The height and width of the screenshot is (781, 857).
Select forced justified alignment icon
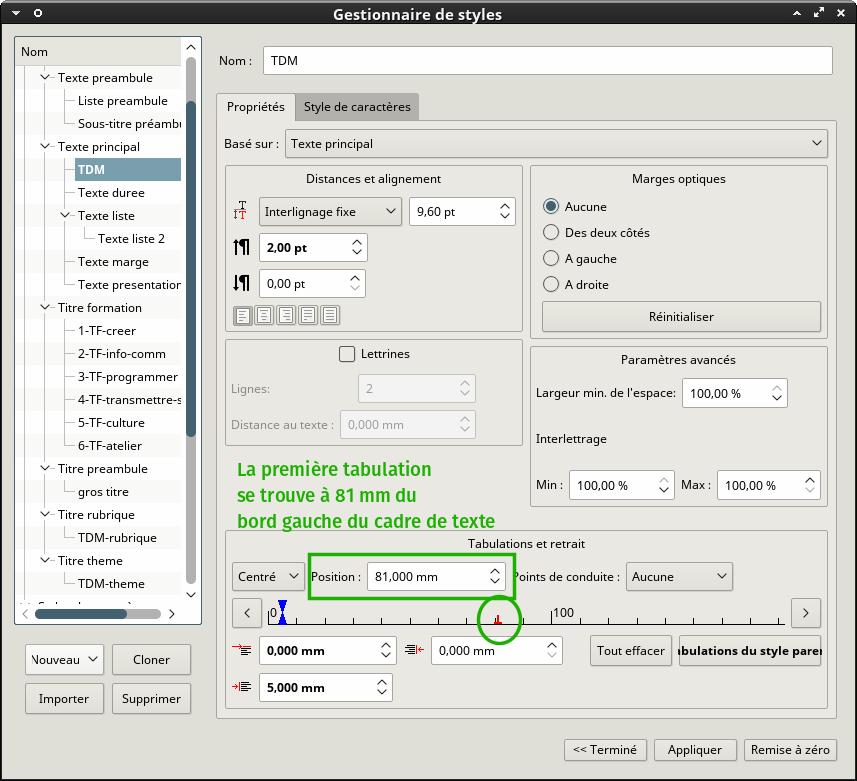pyautogui.click(x=330, y=315)
